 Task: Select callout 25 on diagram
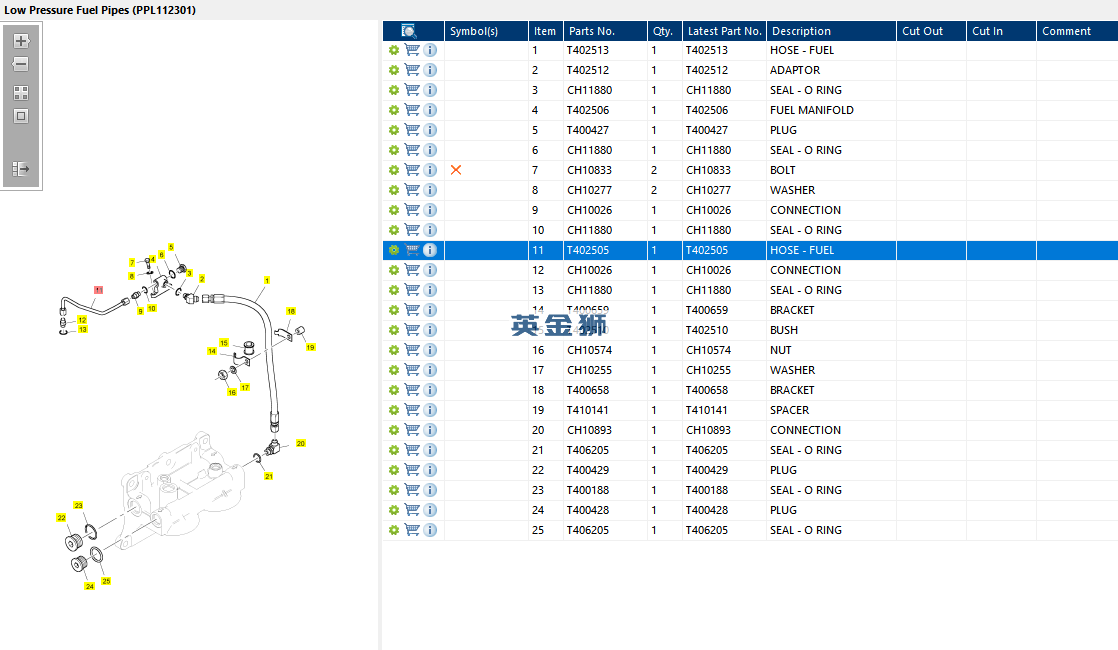106,581
